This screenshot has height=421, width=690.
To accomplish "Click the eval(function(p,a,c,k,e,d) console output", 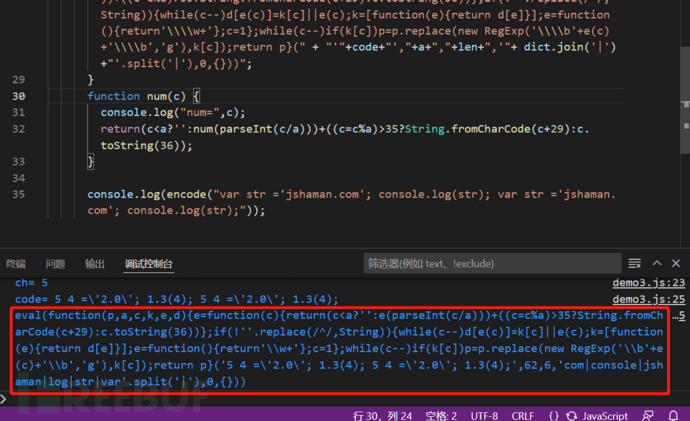I will click(x=339, y=348).
